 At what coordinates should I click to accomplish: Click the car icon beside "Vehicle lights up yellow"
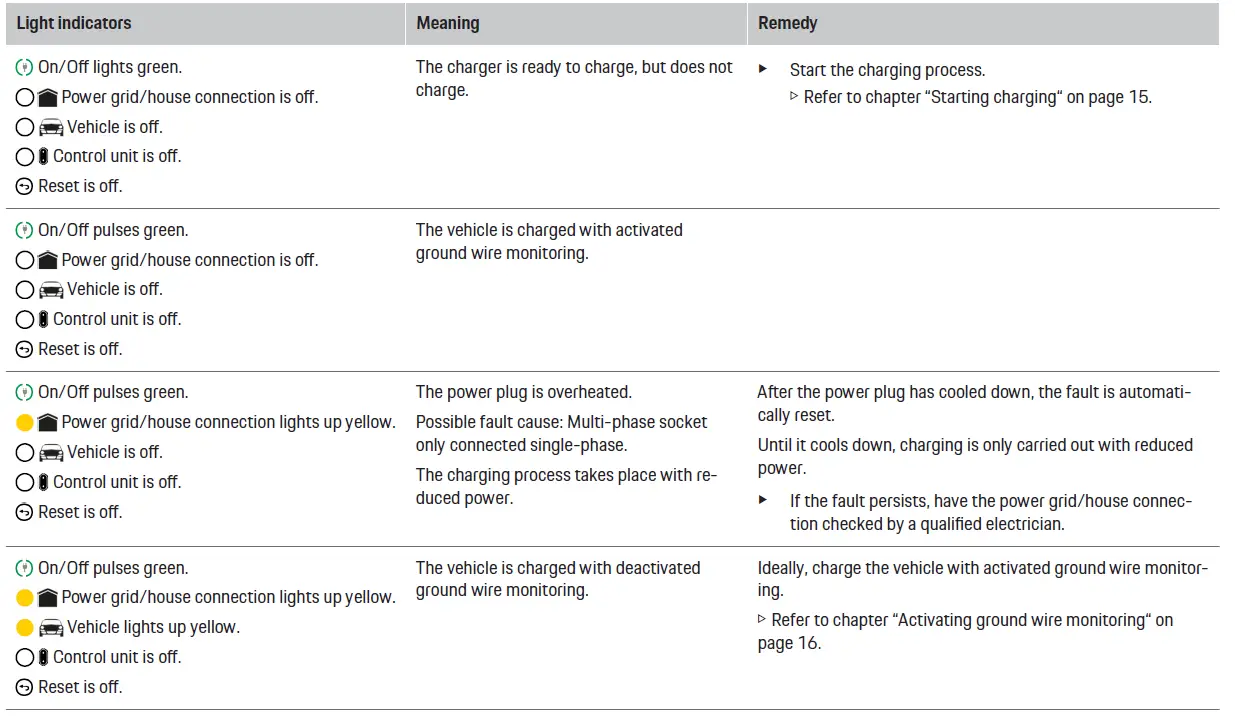(50, 628)
